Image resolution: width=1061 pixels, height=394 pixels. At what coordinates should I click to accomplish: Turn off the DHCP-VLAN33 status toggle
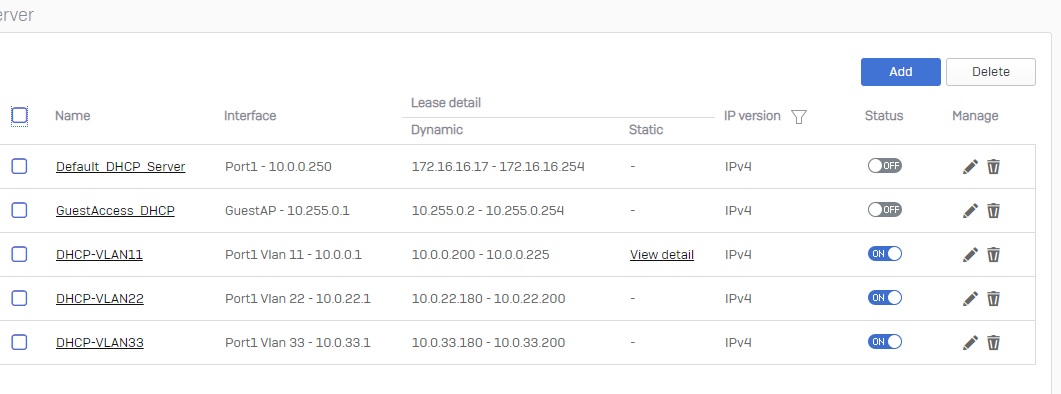click(x=885, y=342)
